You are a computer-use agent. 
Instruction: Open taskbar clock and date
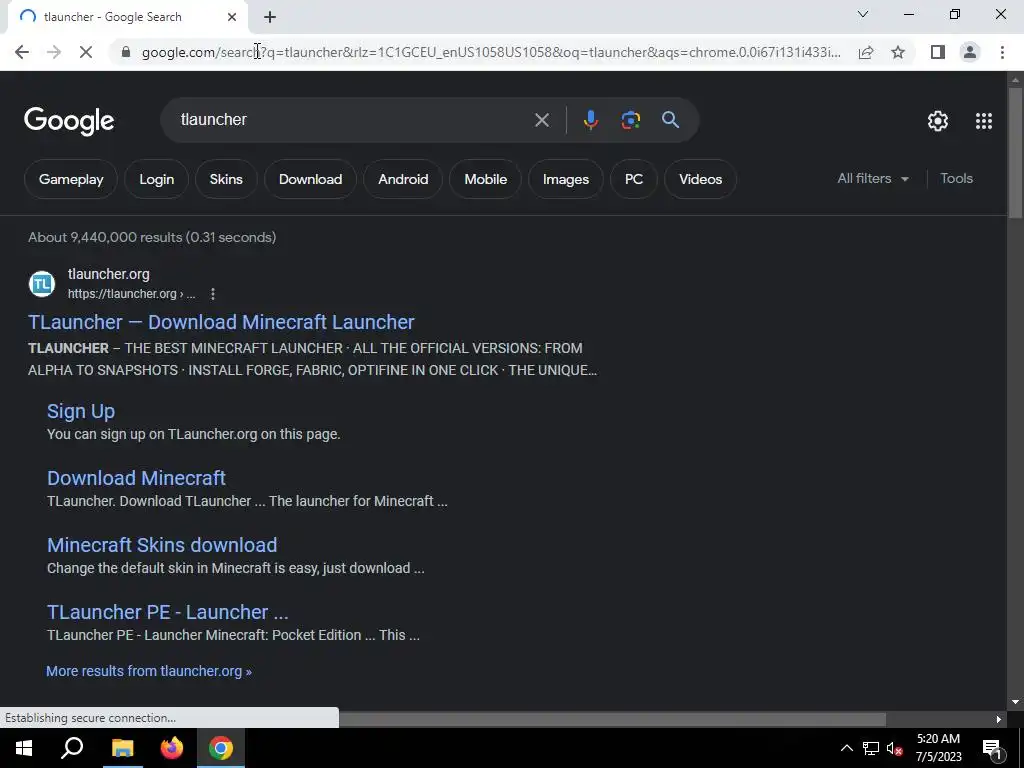coord(938,748)
